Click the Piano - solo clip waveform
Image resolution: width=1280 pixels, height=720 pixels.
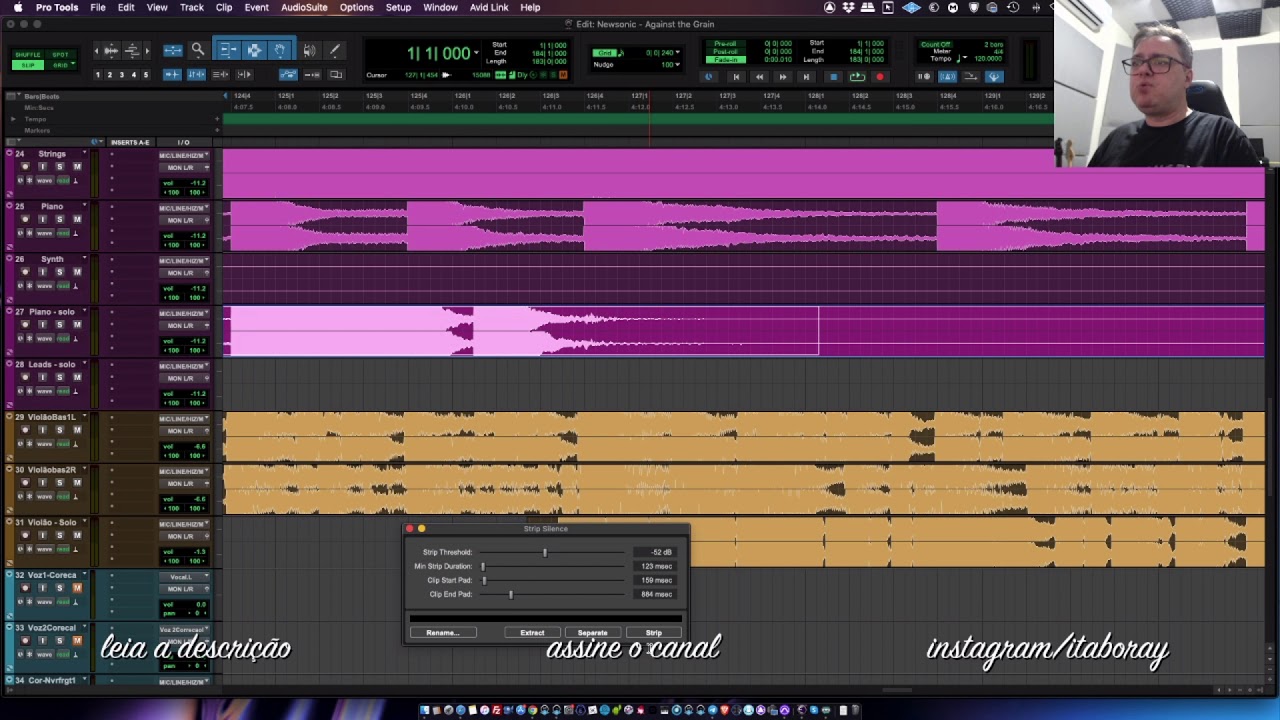coord(520,331)
